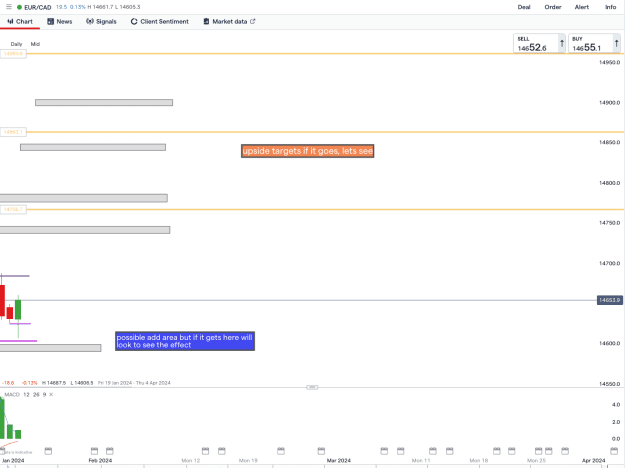Image resolution: width=625 pixels, height=468 pixels.
Task: Select the grey rectangle near 14600.0
Action: (51, 348)
